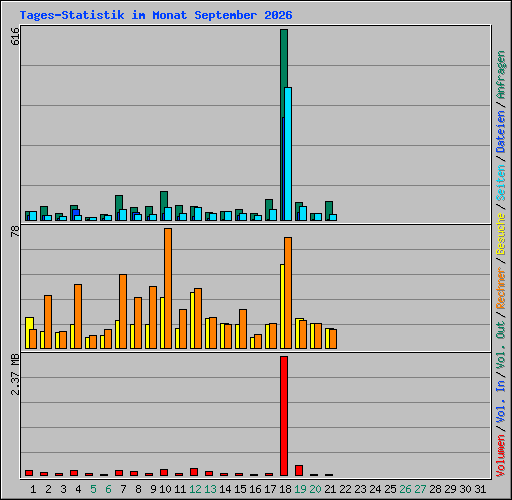
Task: Click the green Anfragen legend label
Action: (501, 75)
